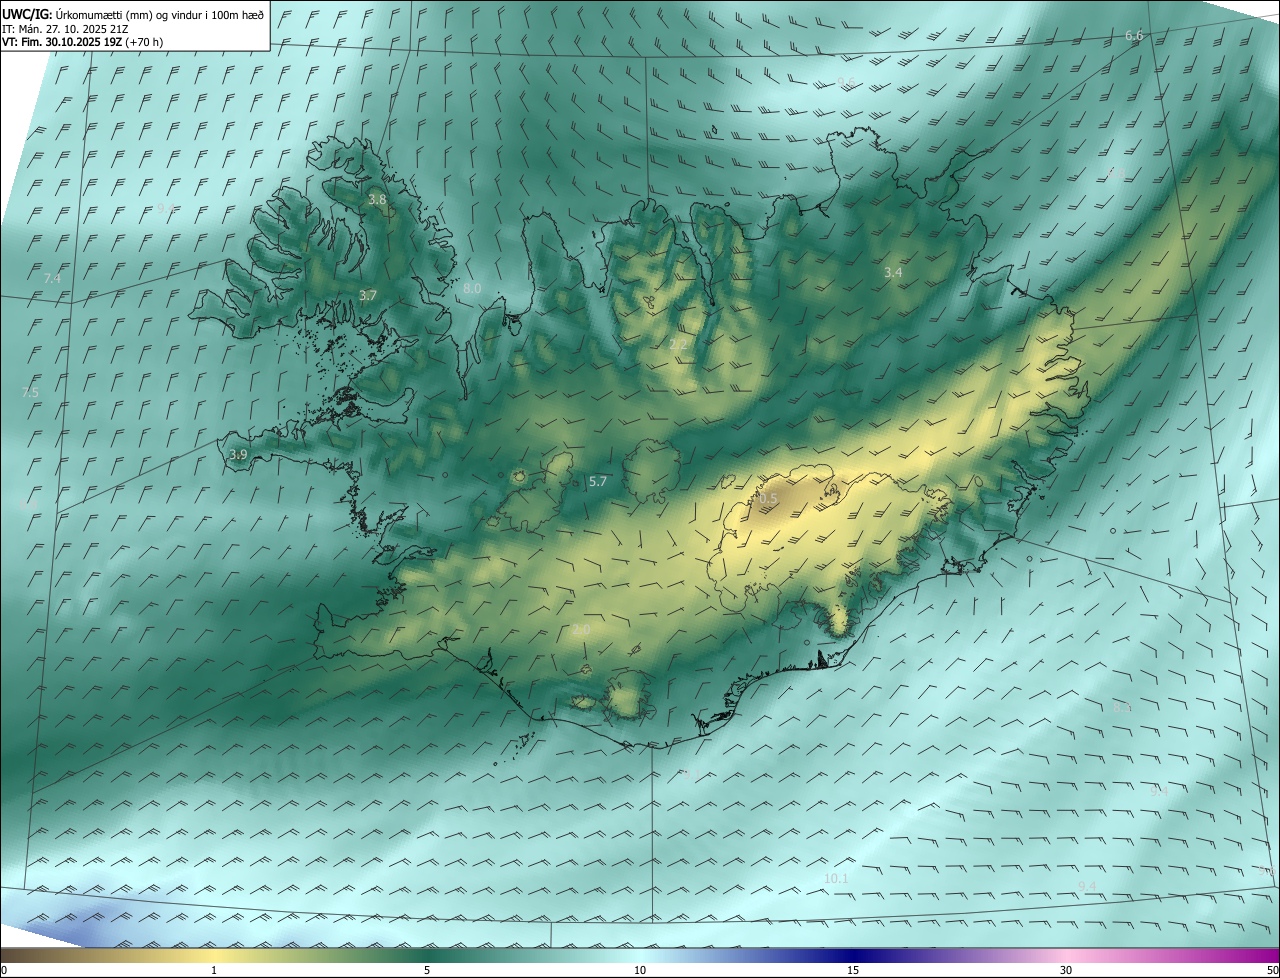Click the 3.9 value on the western peninsula
This screenshot has height=978, width=1280.
pyautogui.click(x=238, y=454)
